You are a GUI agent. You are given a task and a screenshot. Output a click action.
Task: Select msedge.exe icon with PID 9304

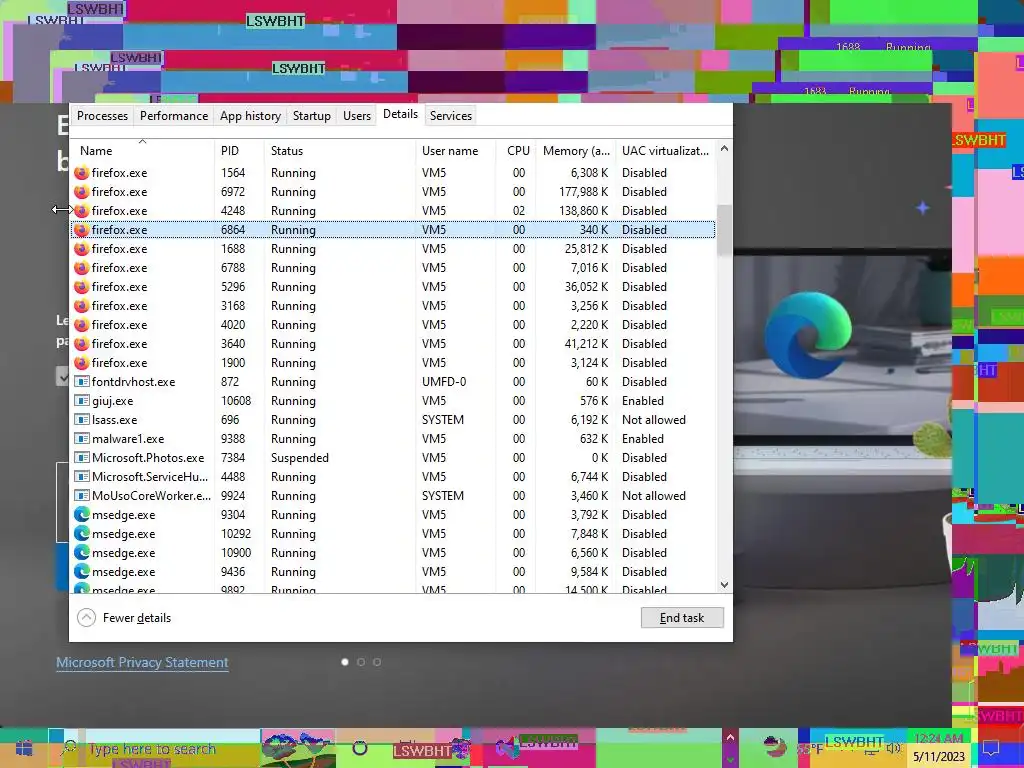(82, 515)
